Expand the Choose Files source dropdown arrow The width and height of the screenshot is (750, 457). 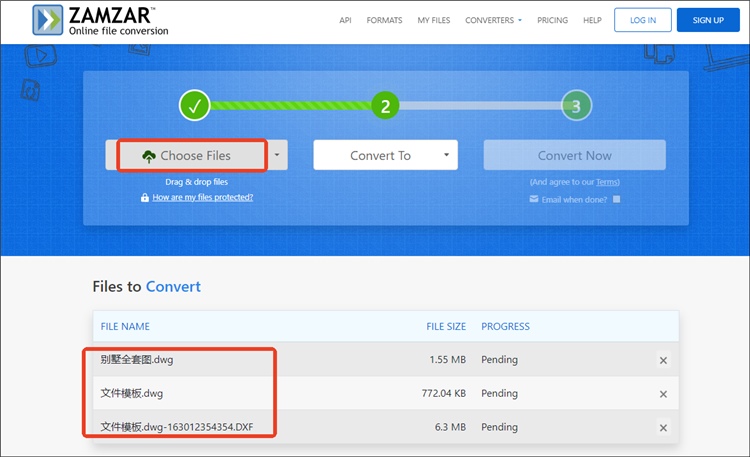[277, 155]
